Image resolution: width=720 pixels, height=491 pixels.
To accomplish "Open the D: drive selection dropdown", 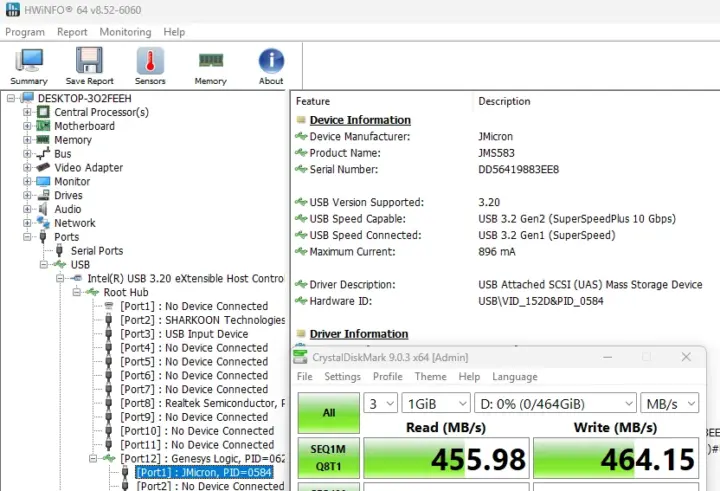I will pyautogui.click(x=555, y=404).
